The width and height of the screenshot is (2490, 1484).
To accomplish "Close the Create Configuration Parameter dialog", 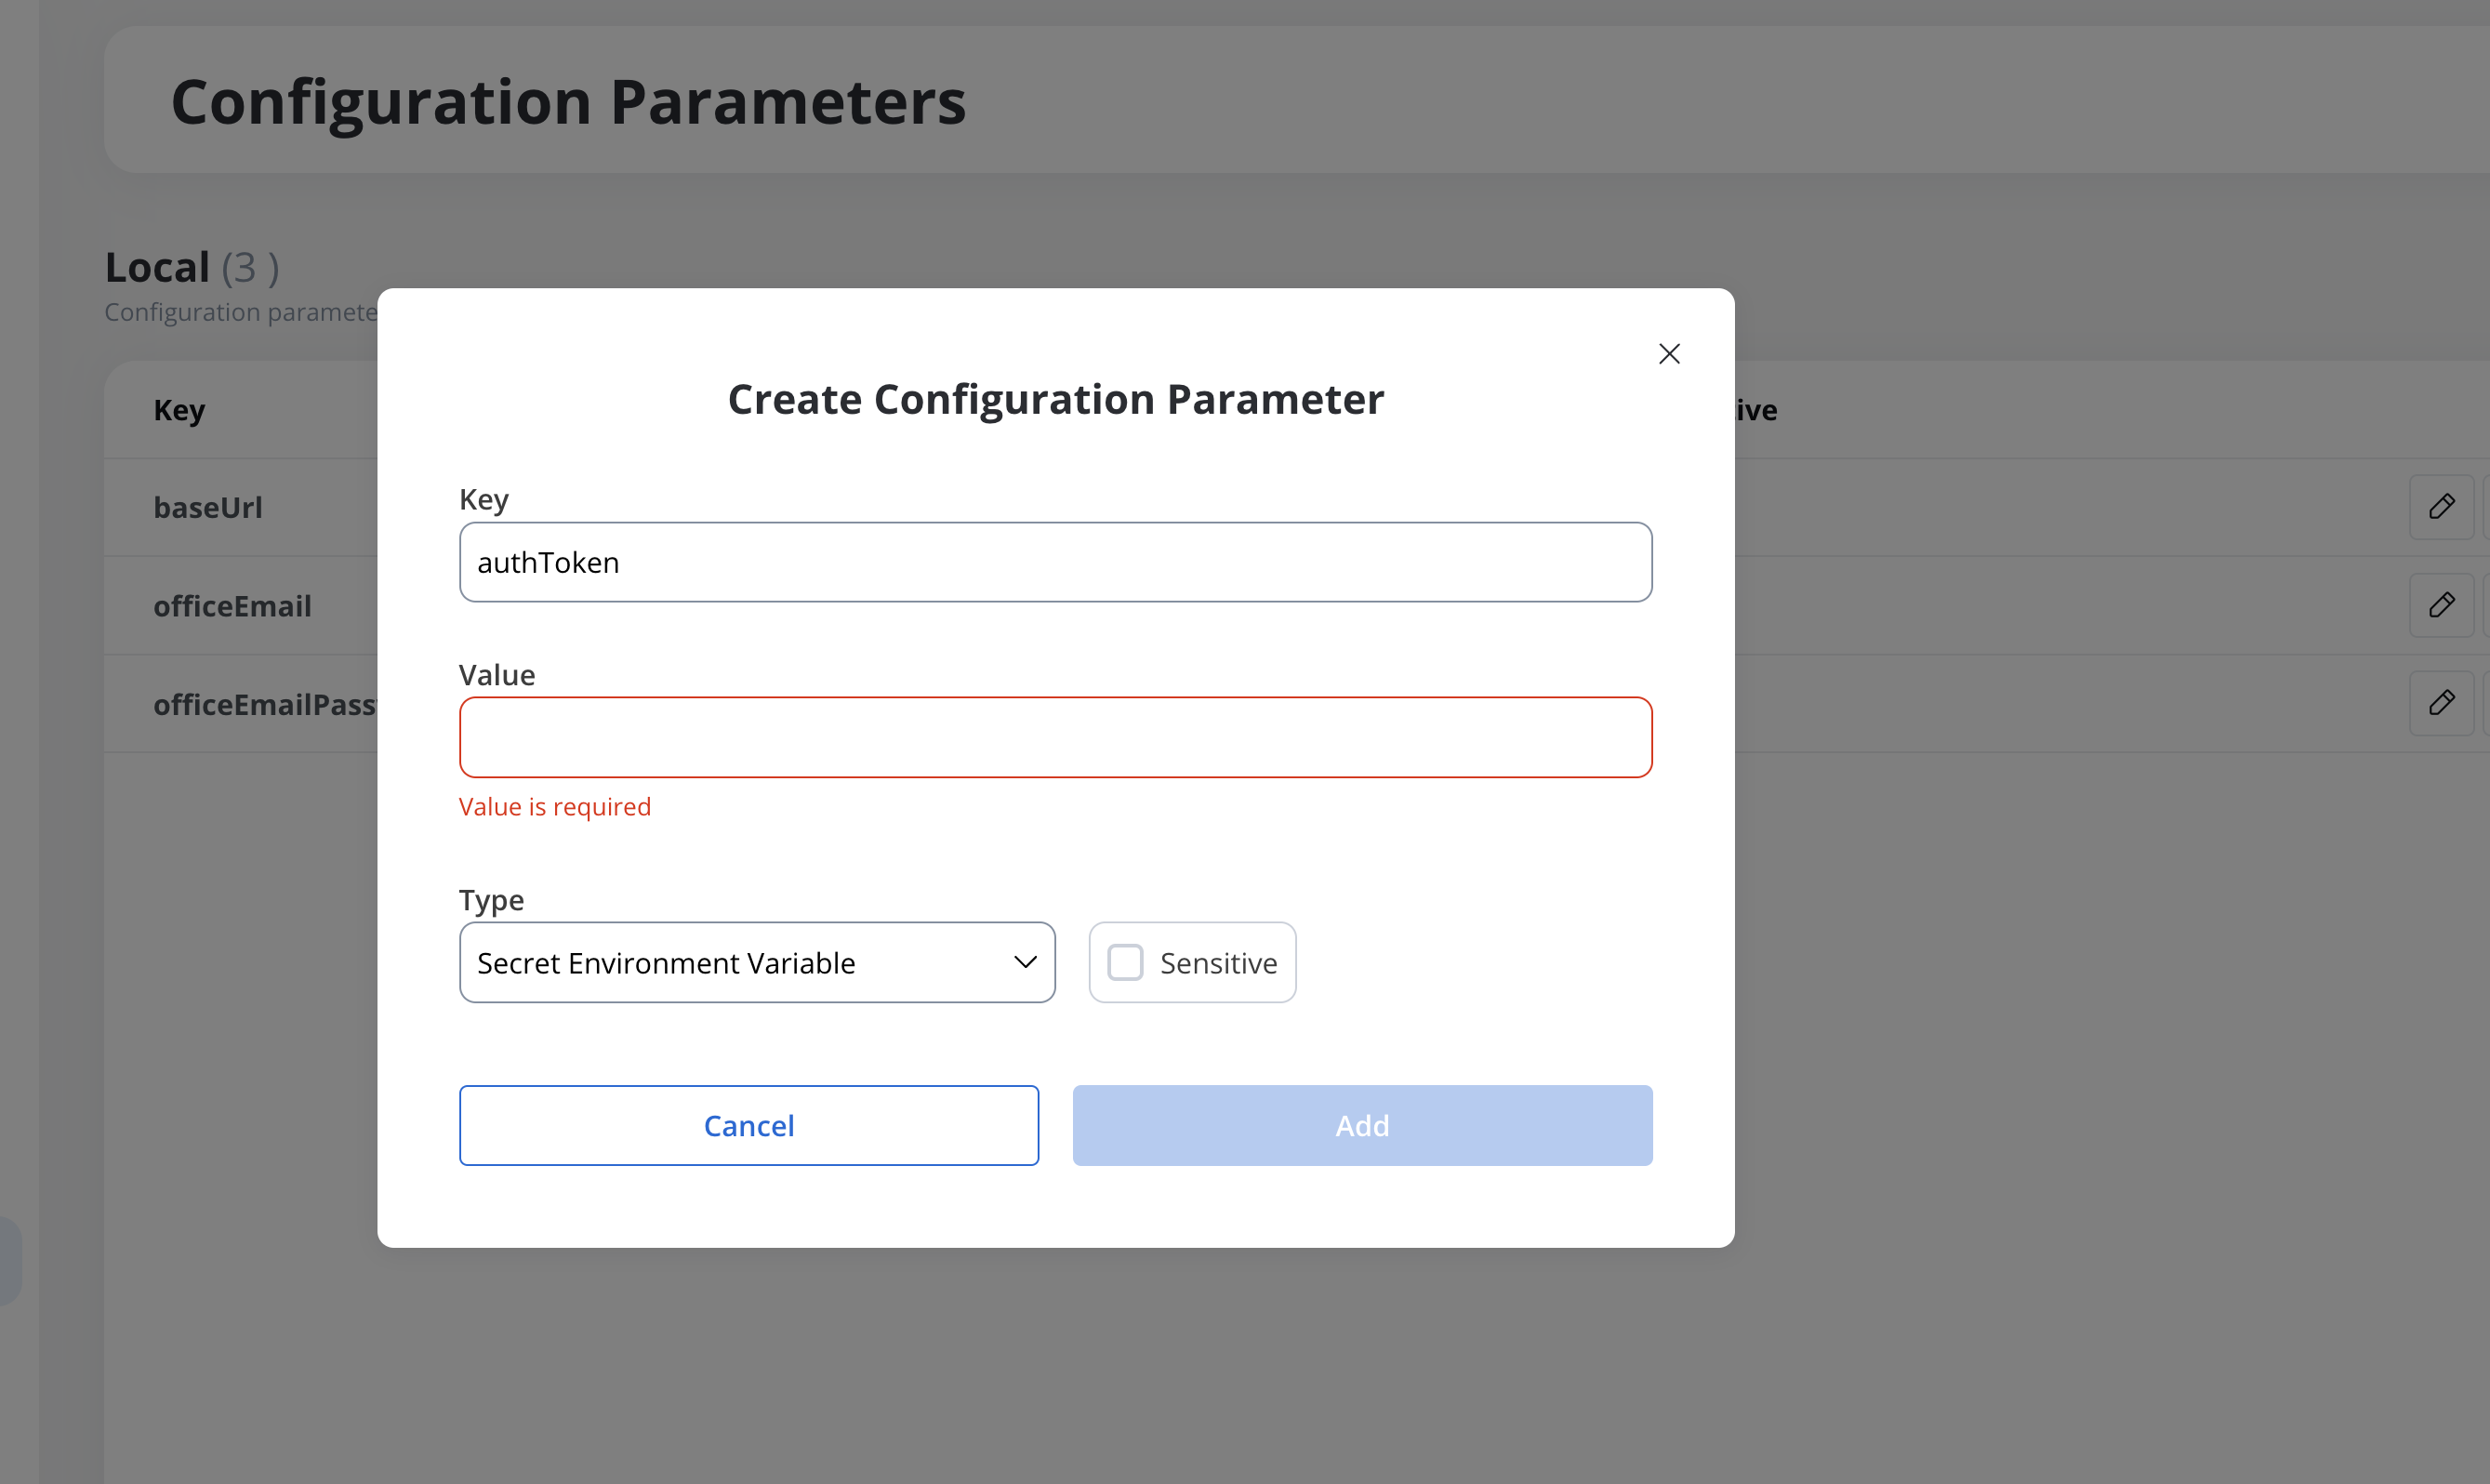I will 1669,354.
